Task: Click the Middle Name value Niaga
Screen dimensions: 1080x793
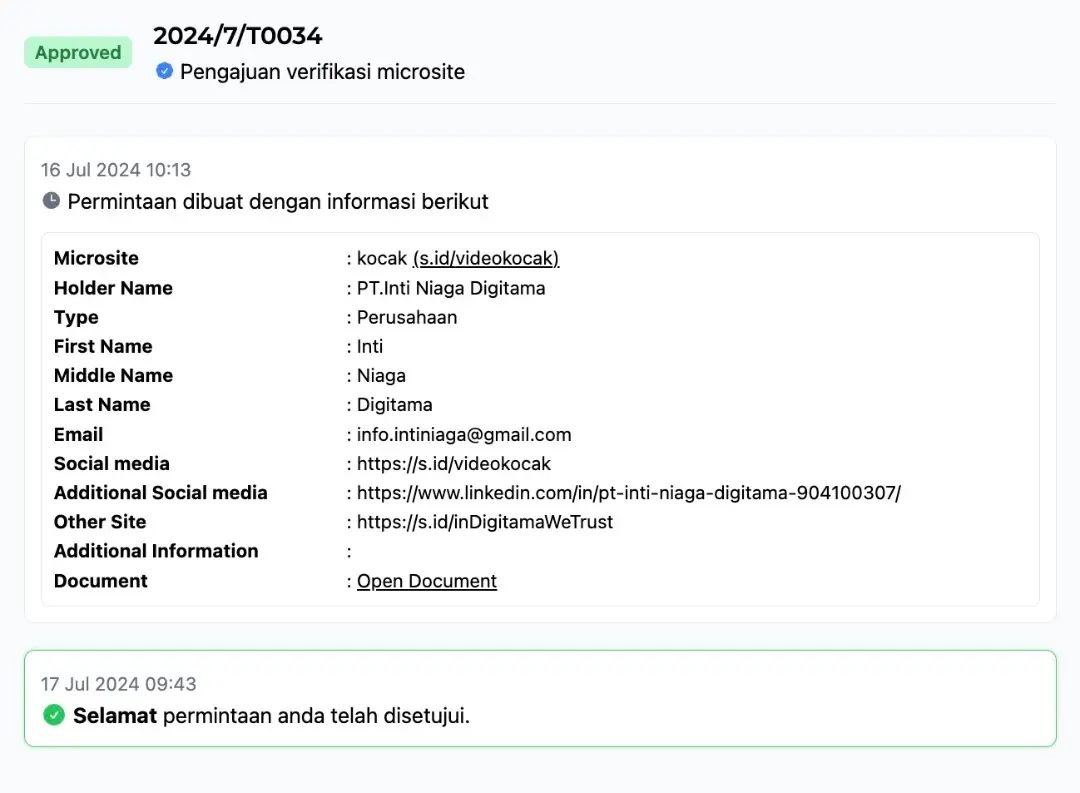Action: pos(381,376)
